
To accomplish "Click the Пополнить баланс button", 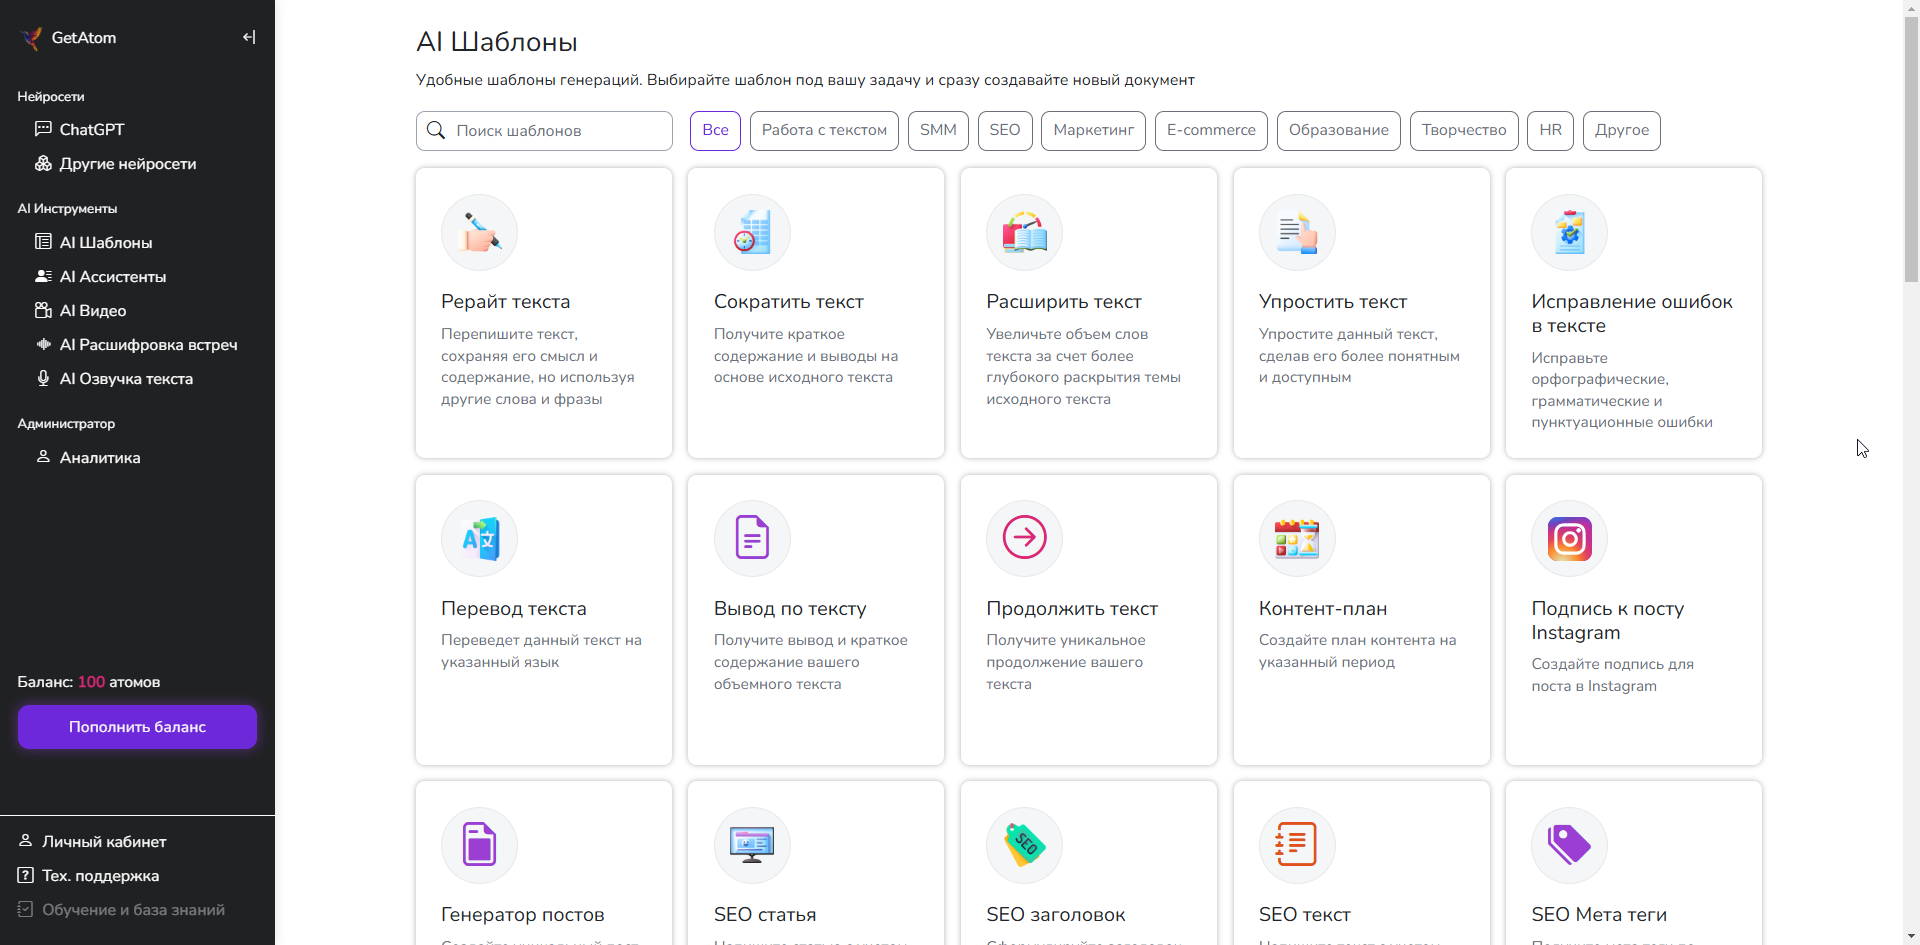I will pos(137,727).
